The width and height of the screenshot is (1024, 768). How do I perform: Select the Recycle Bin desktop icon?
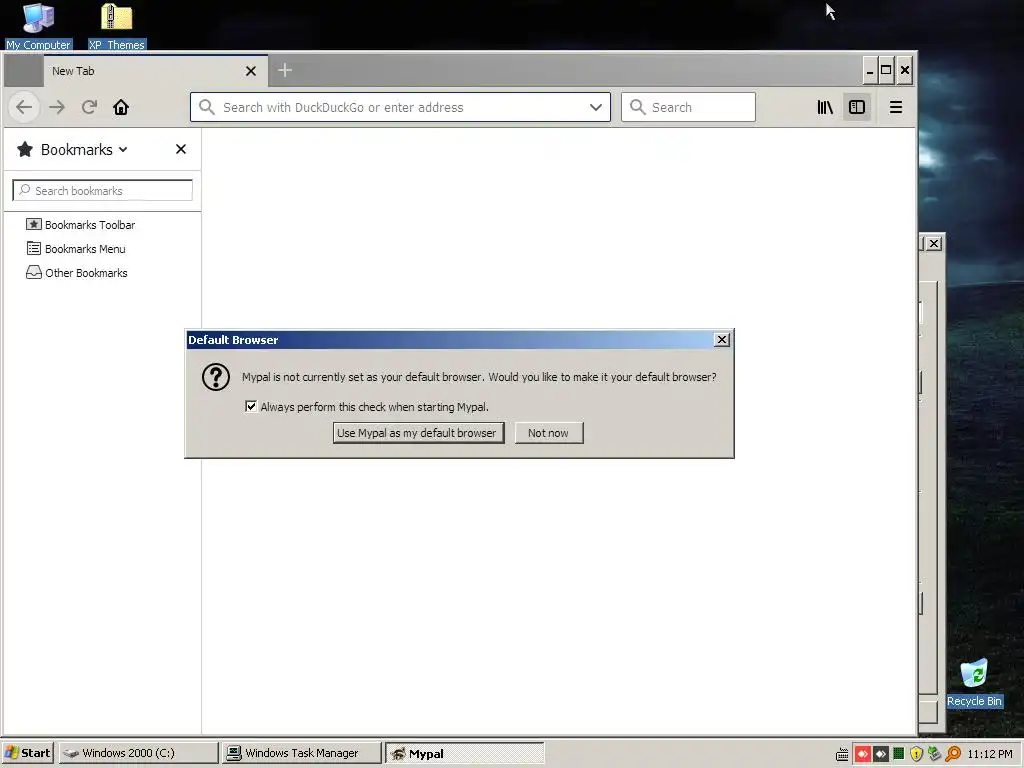pos(974,683)
